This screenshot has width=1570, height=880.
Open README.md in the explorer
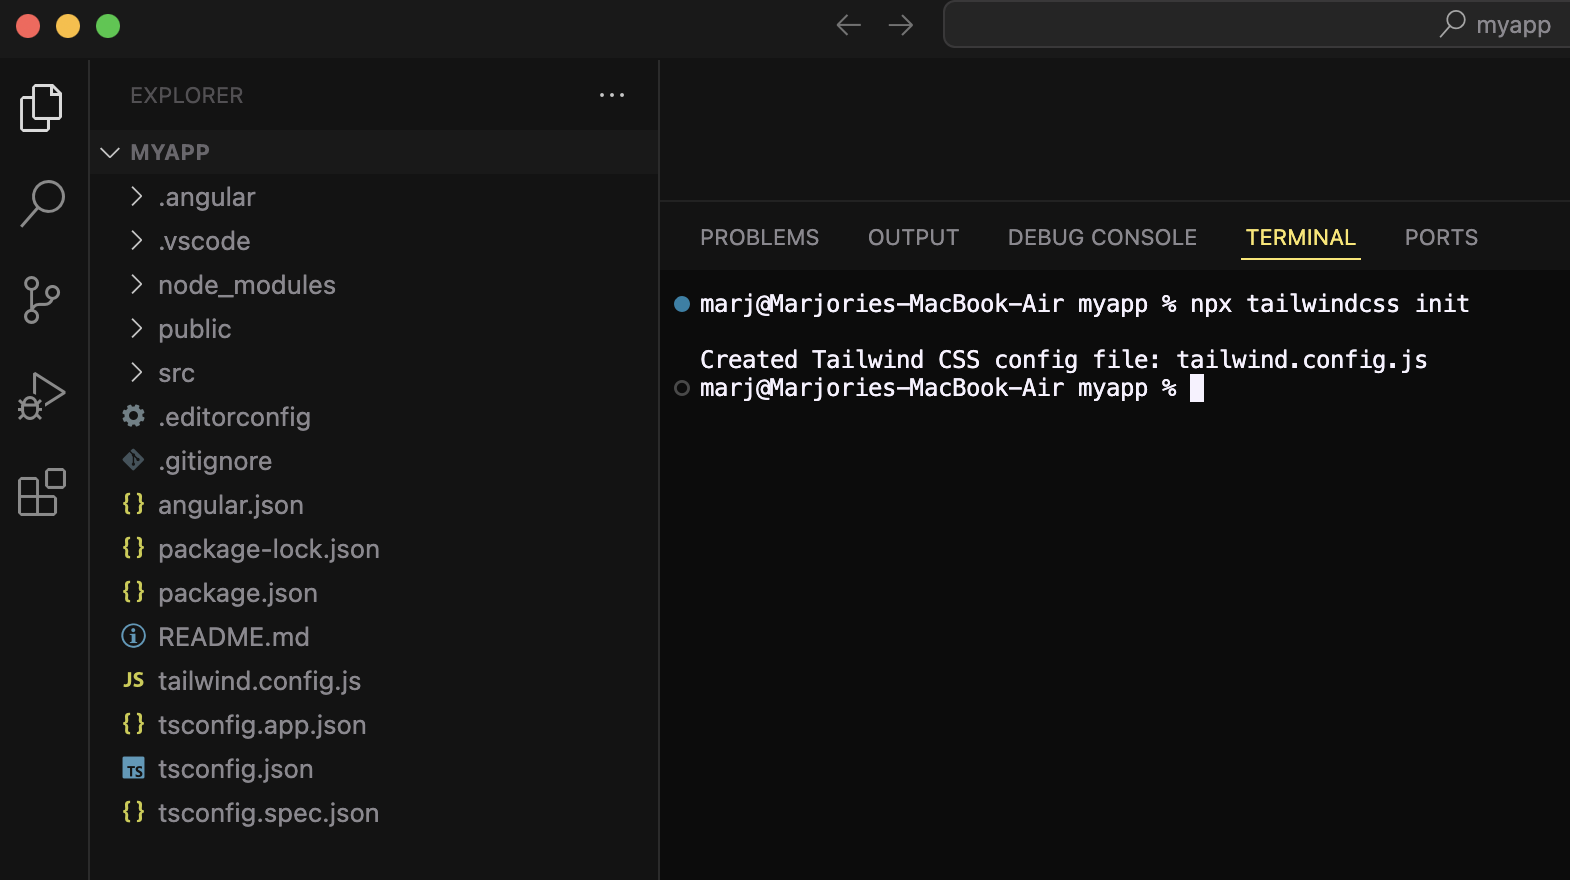coord(233,637)
